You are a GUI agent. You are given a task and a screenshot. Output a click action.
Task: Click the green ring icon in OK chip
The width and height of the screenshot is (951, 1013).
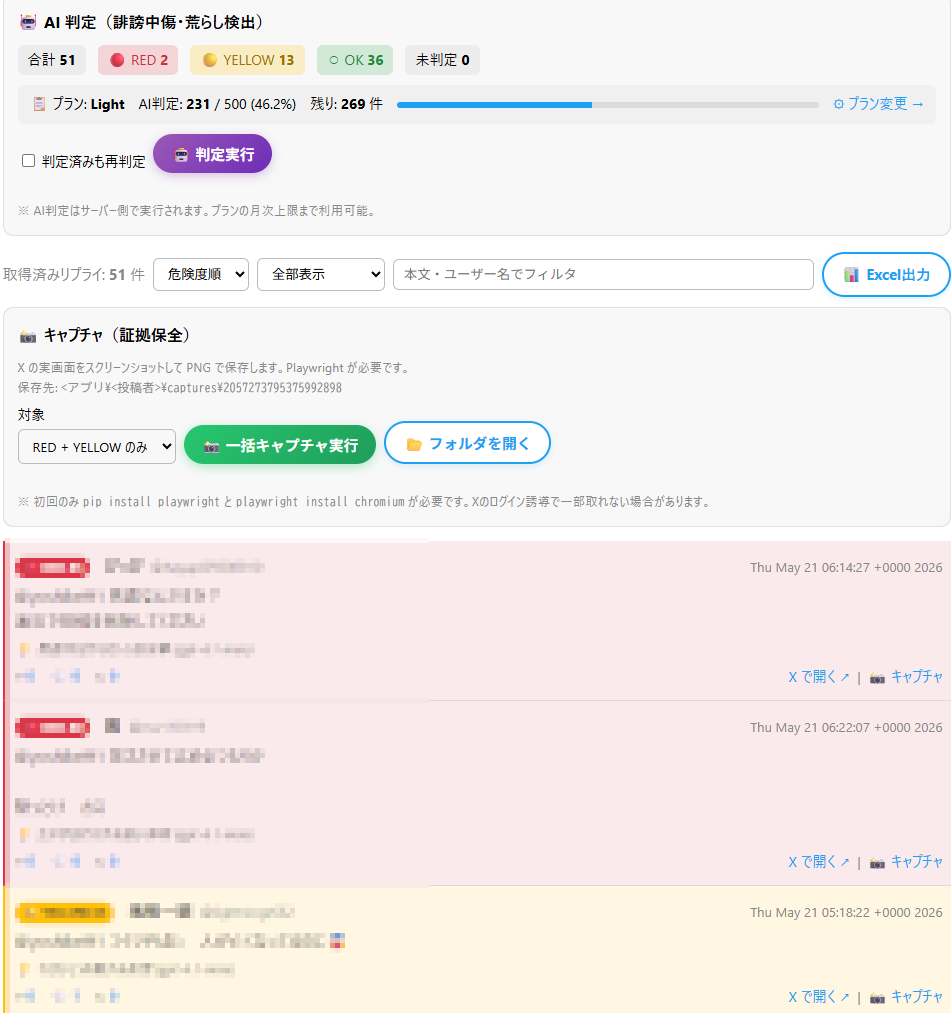point(334,60)
